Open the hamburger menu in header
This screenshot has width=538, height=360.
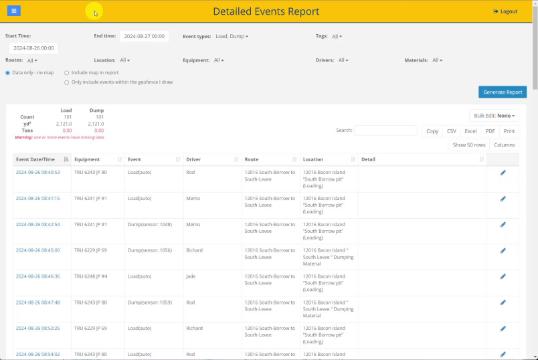(x=14, y=11)
